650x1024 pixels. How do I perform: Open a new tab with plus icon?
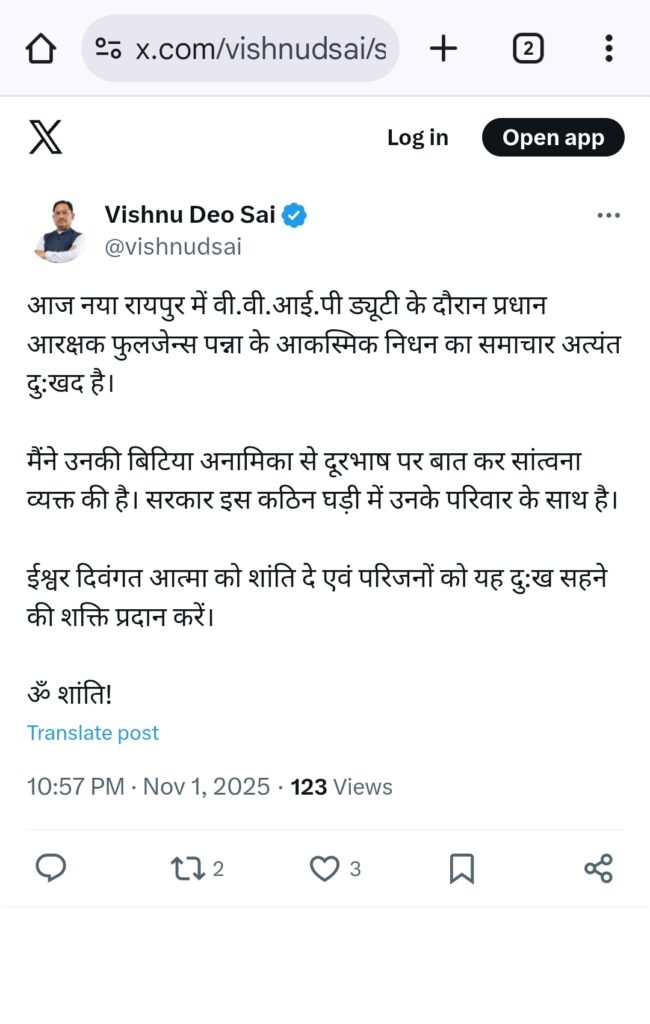(443, 48)
